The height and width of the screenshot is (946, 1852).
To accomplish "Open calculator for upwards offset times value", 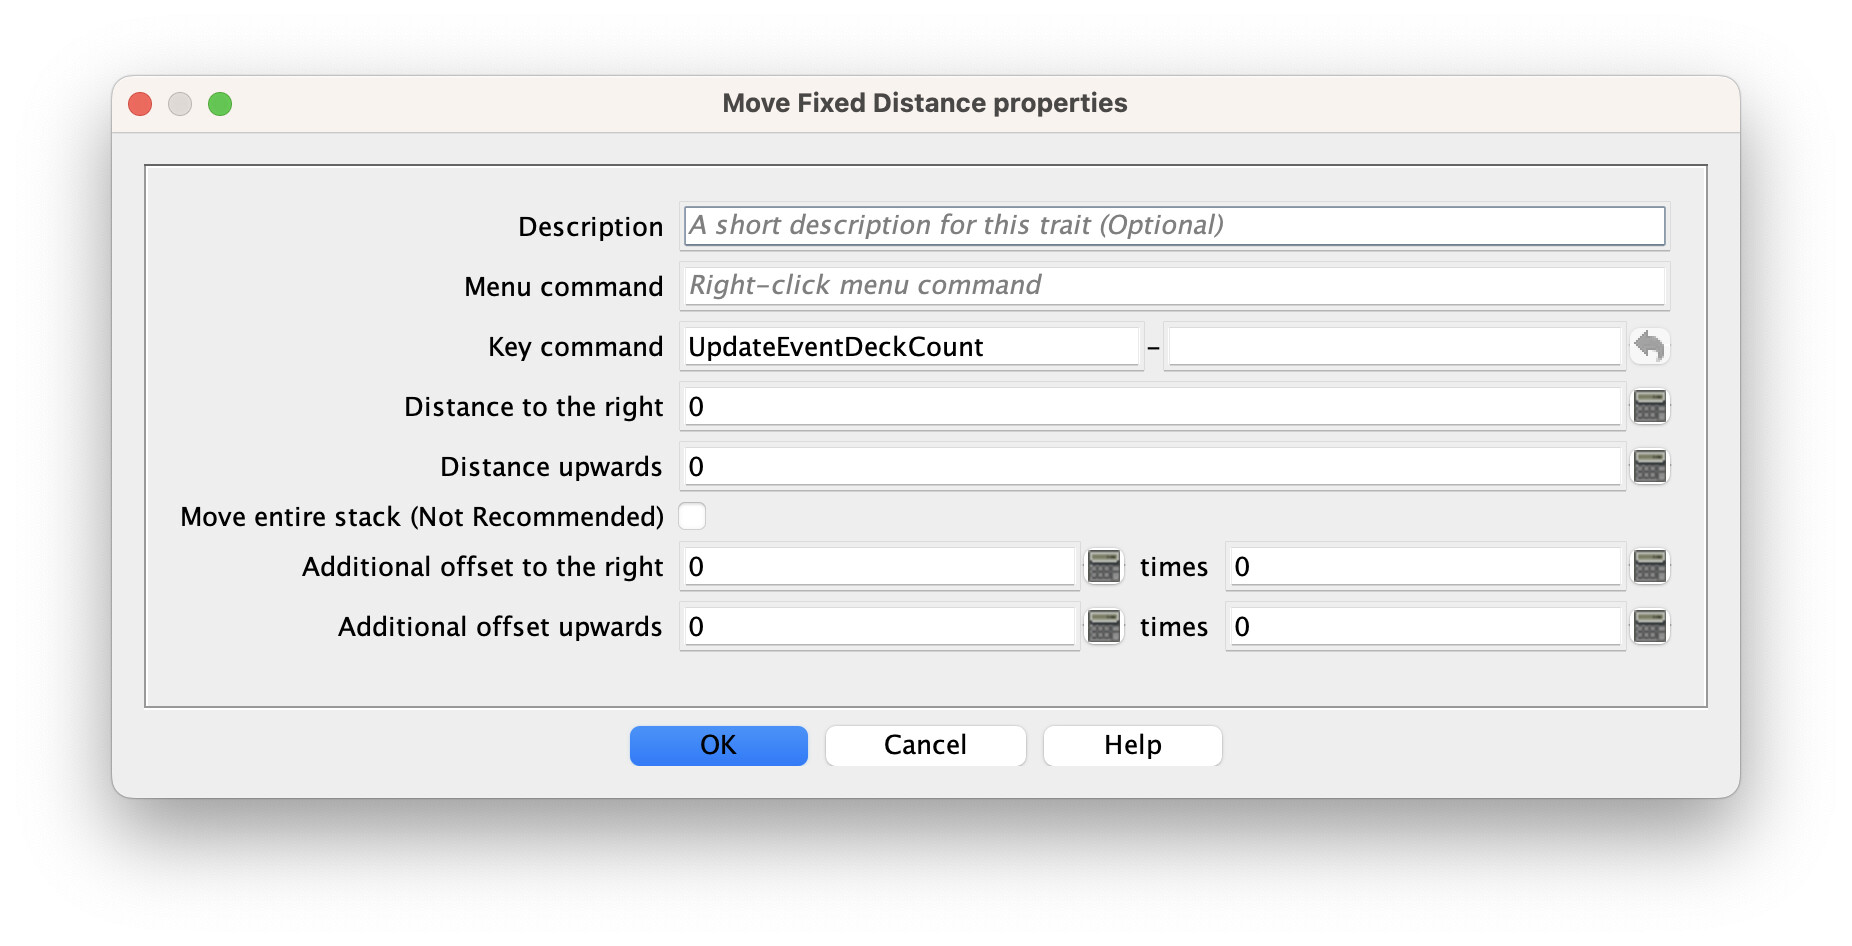I will coord(1650,627).
